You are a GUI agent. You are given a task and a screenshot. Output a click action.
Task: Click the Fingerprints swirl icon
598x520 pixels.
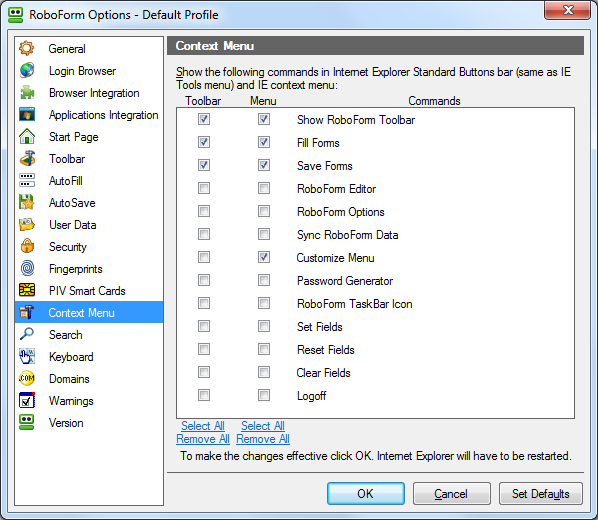pos(27,269)
